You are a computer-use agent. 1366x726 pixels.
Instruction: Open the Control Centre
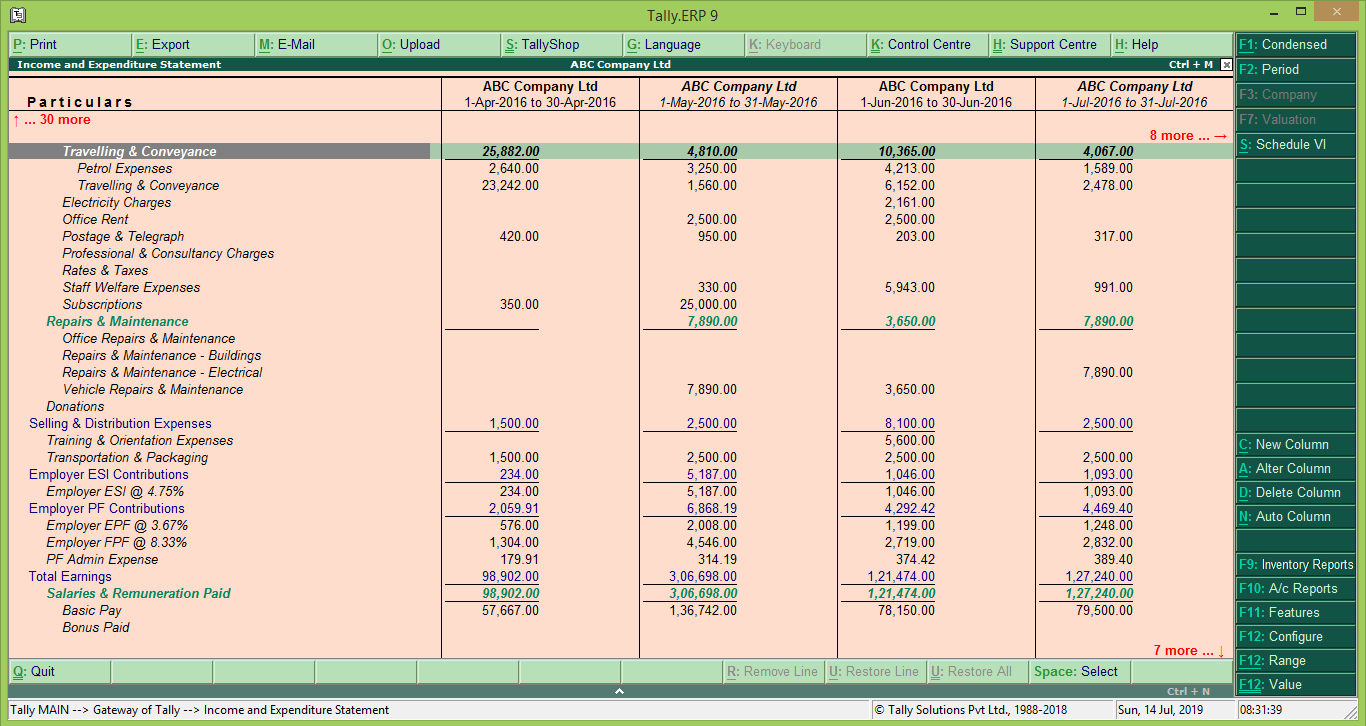pos(928,45)
